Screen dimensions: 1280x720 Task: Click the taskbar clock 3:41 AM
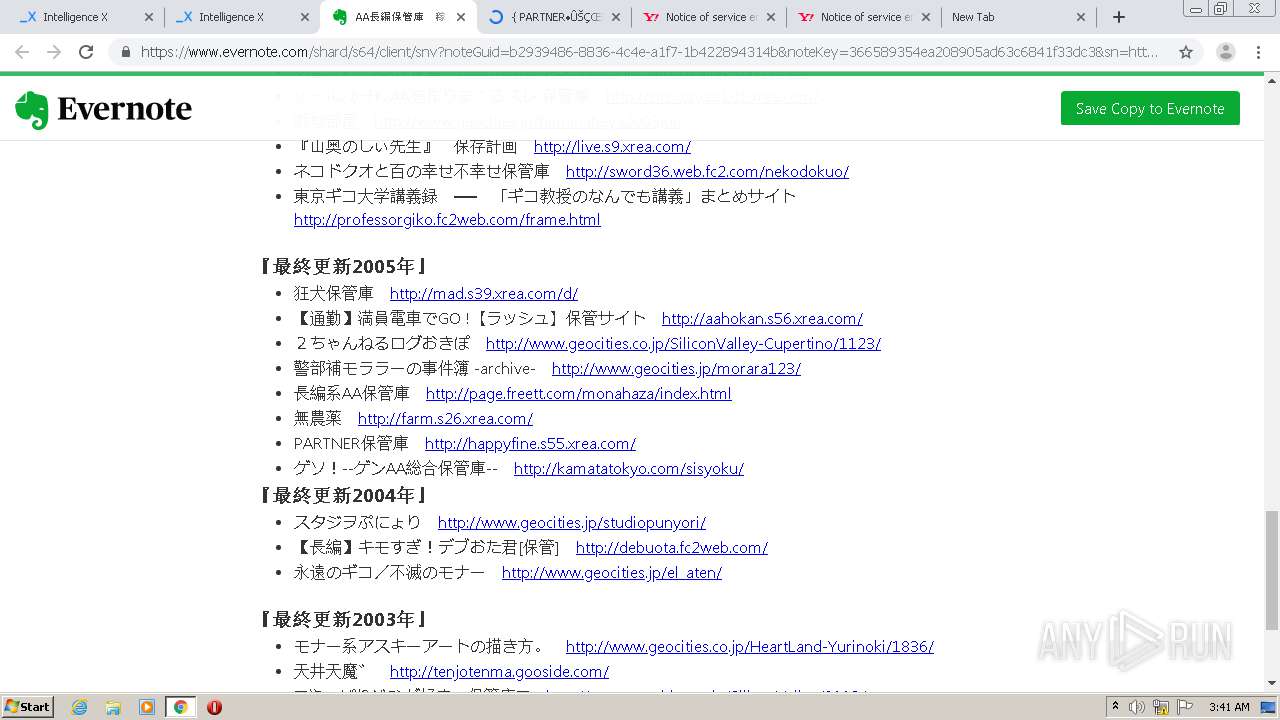(x=1229, y=707)
